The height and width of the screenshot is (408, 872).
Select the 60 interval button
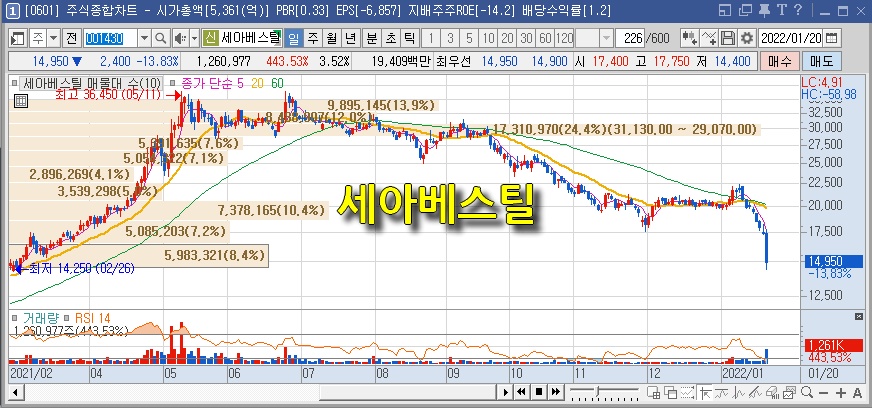546,38
